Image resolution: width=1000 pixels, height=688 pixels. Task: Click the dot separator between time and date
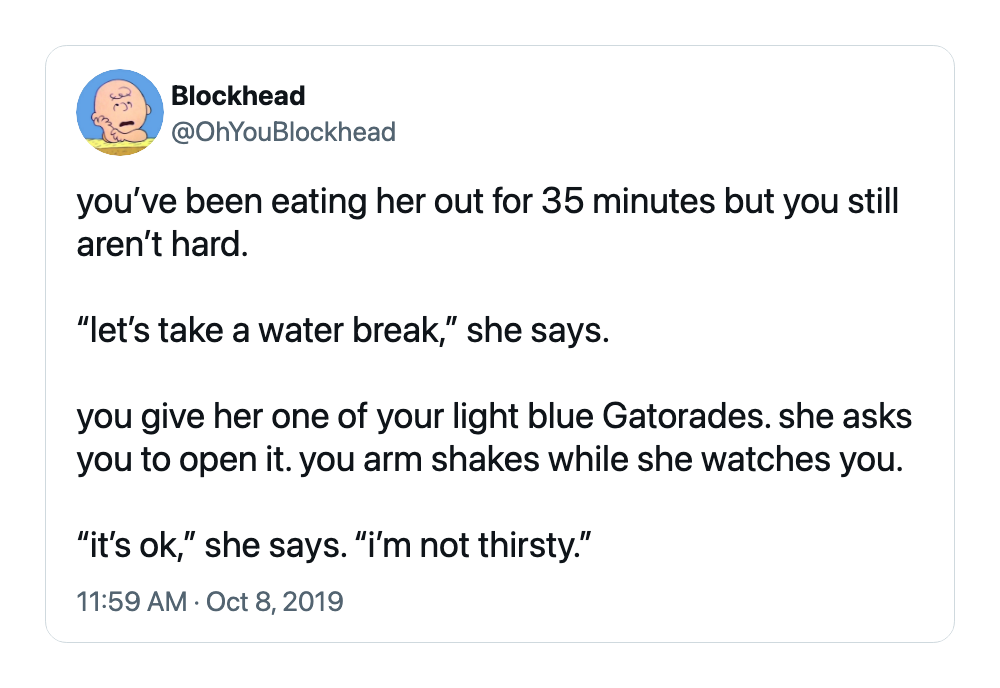pyautogui.click(x=197, y=602)
